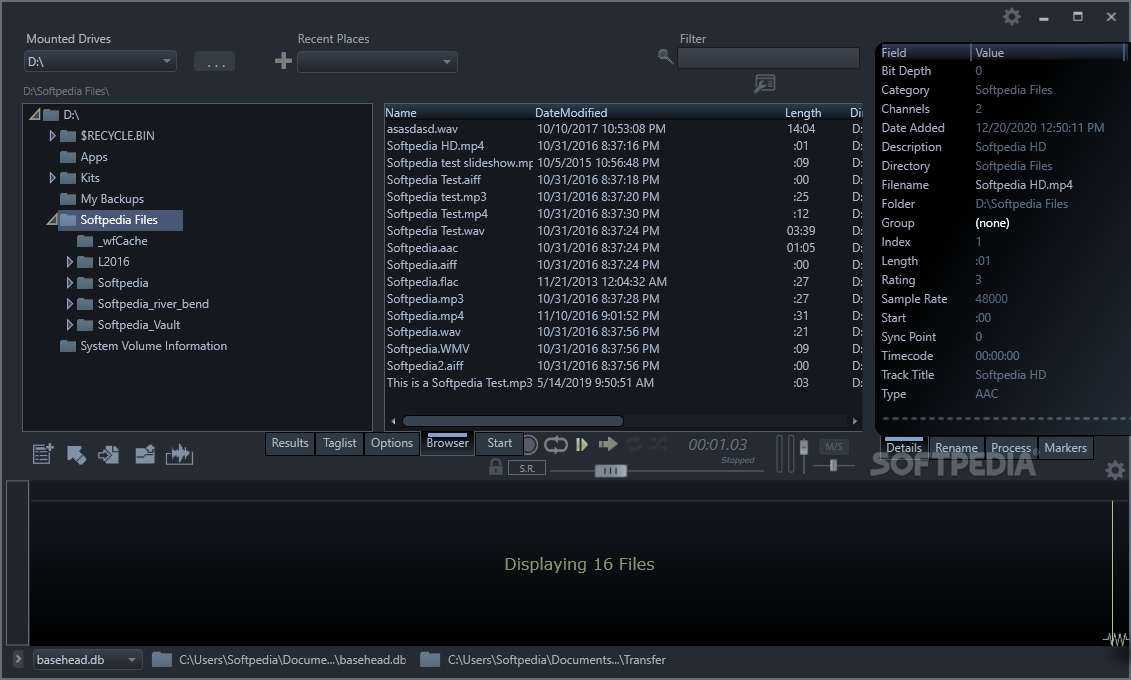
Task: Collapse the Softpedia Files folder
Action: pyautogui.click(x=51, y=220)
